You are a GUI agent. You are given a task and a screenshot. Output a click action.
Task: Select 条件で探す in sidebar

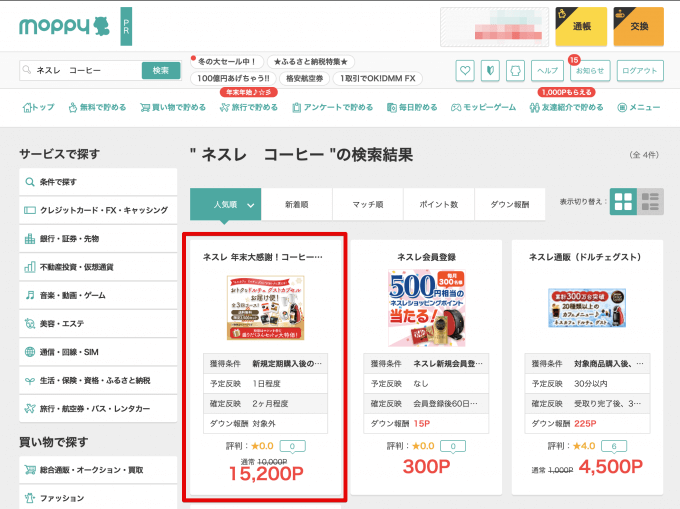point(98,182)
